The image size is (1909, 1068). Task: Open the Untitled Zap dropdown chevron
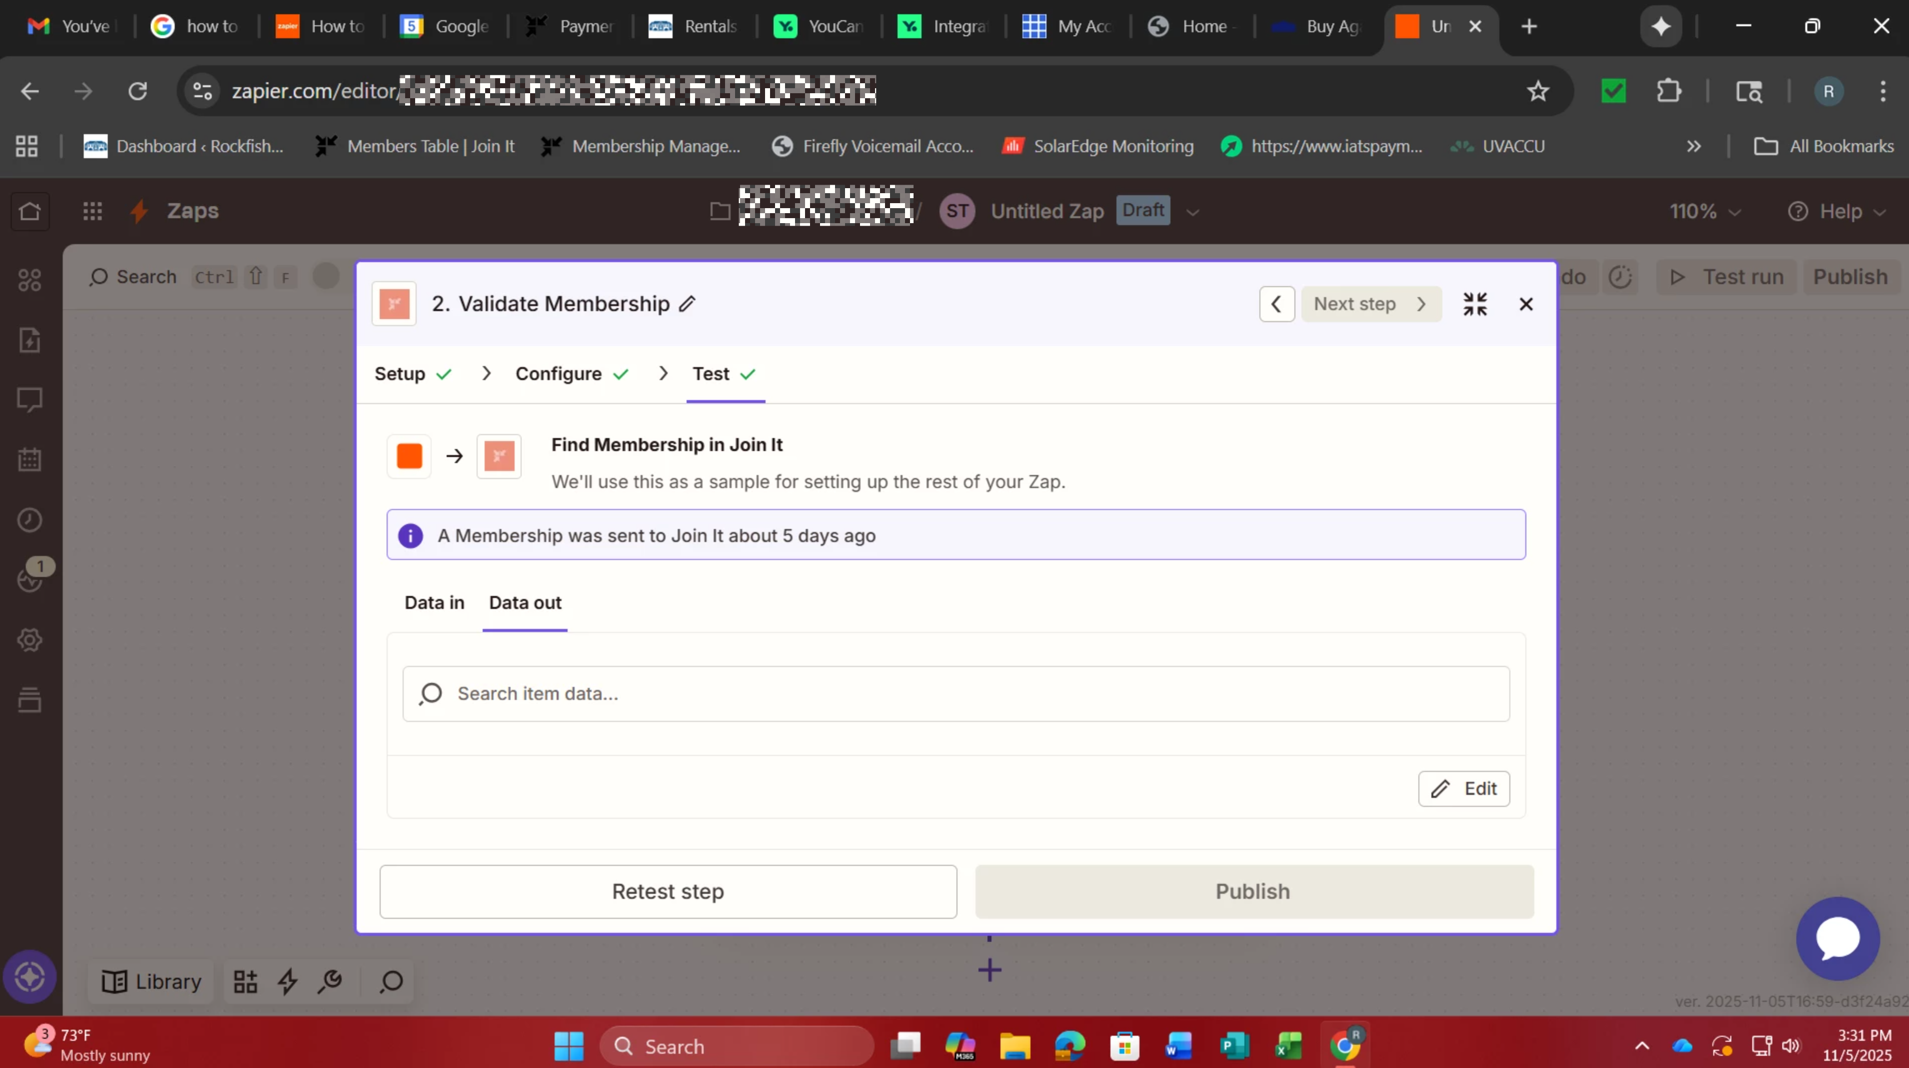(x=1192, y=211)
